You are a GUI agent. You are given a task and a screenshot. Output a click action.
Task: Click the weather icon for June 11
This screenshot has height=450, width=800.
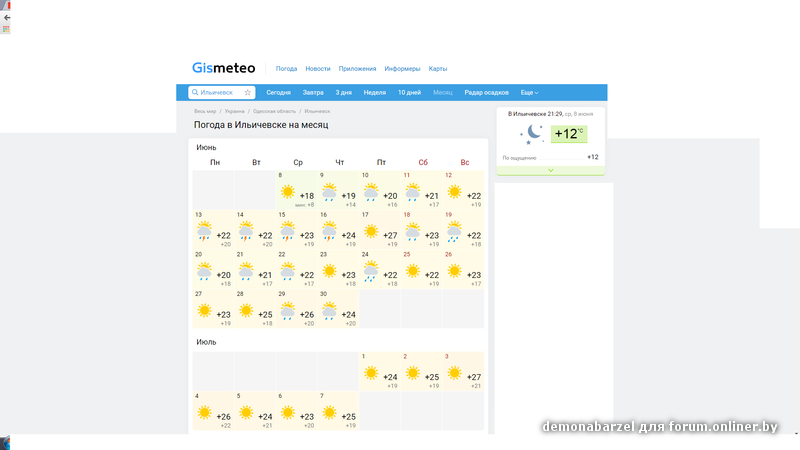tap(413, 192)
